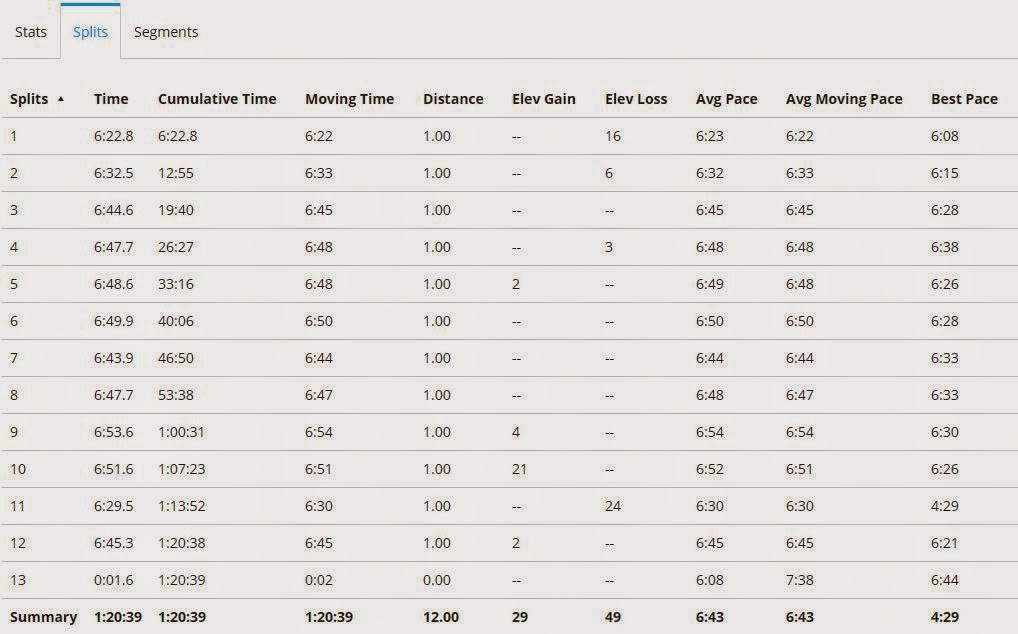The width and height of the screenshot is (1018, 634).
Task: Click the summary distance value 12.00
Action: [441, 617]
